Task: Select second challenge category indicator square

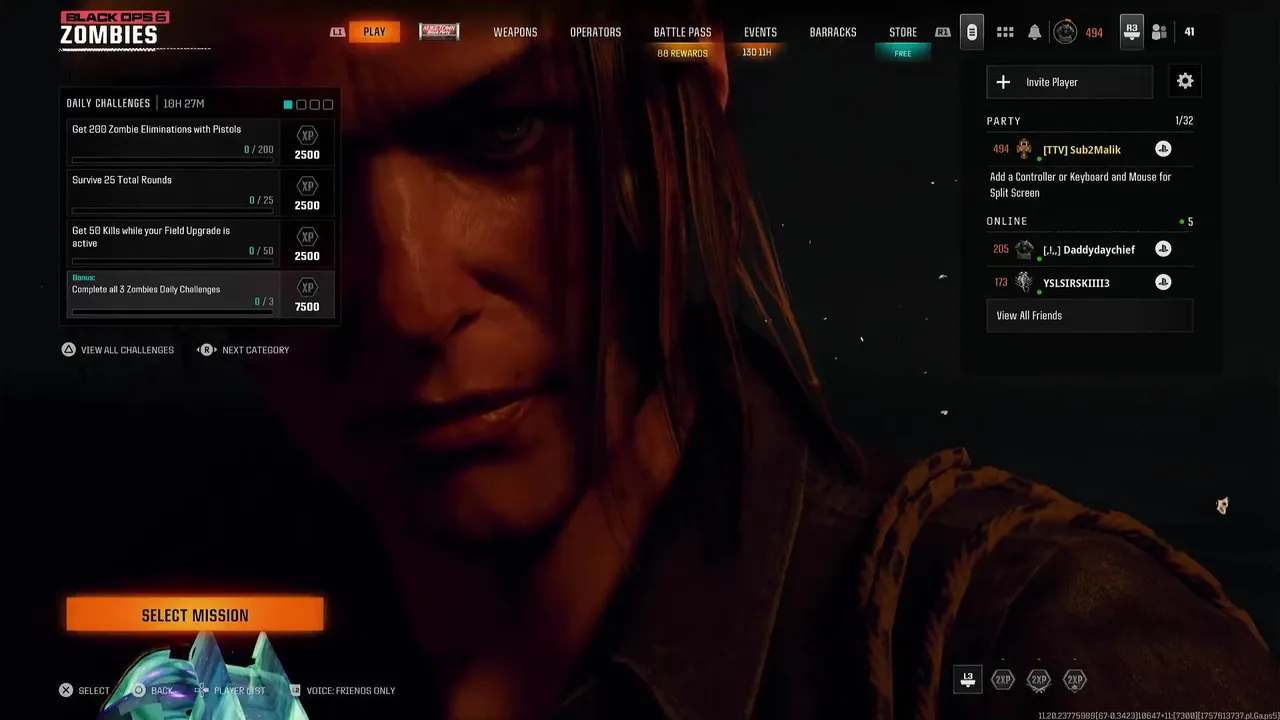Action: [x=301, y=104]
